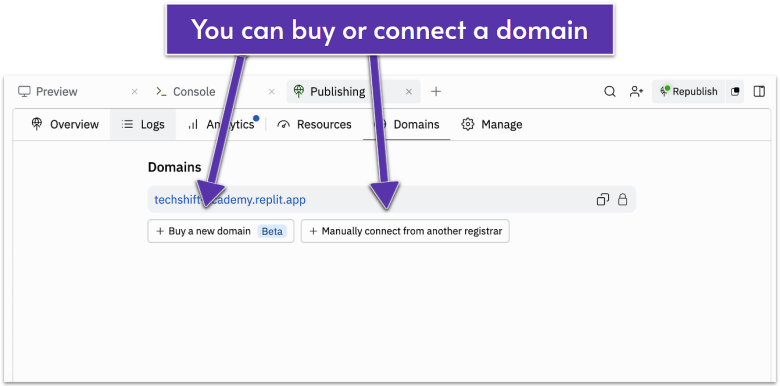Open the search magnifier icon
The image size is (780, 386).
(x=610, y=92)
